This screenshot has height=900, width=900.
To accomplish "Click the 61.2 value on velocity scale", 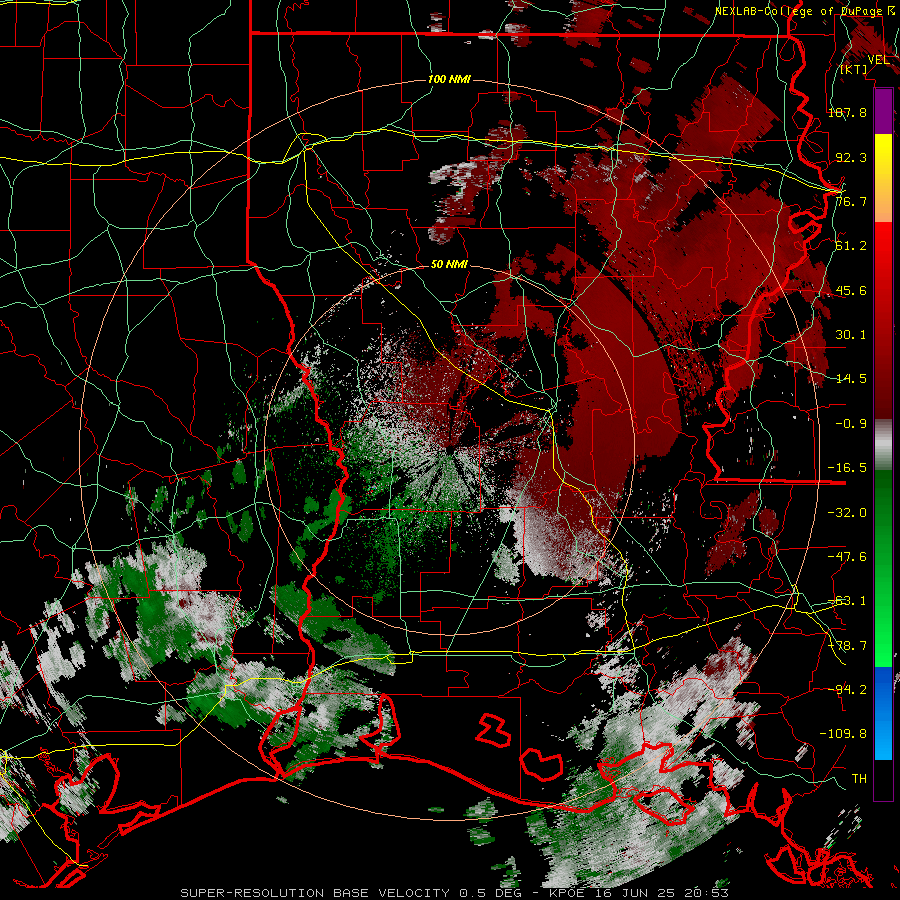I will point(851,245).
